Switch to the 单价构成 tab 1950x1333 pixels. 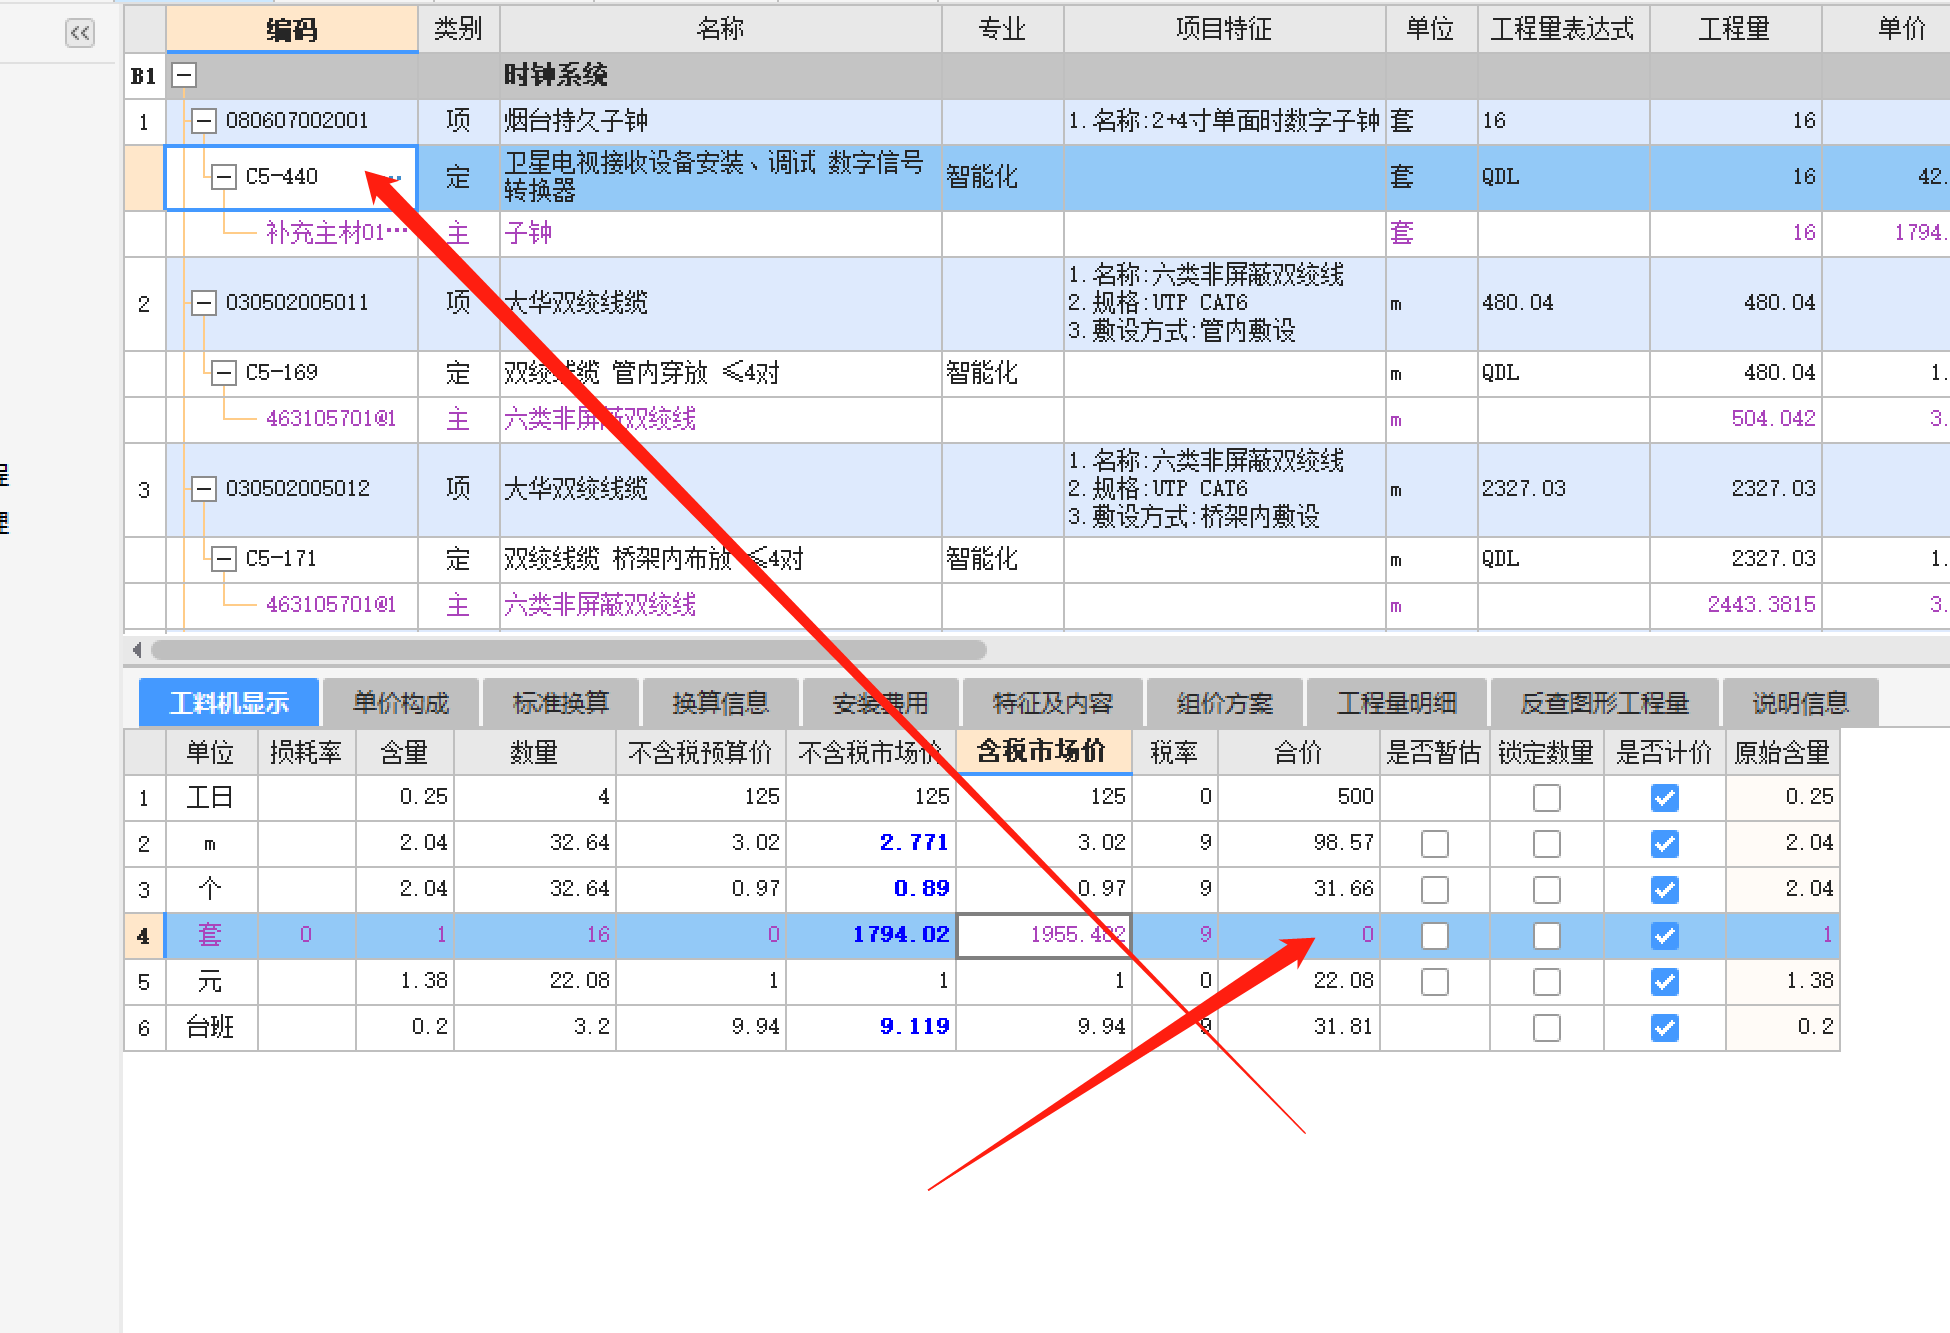click(401, 703)
